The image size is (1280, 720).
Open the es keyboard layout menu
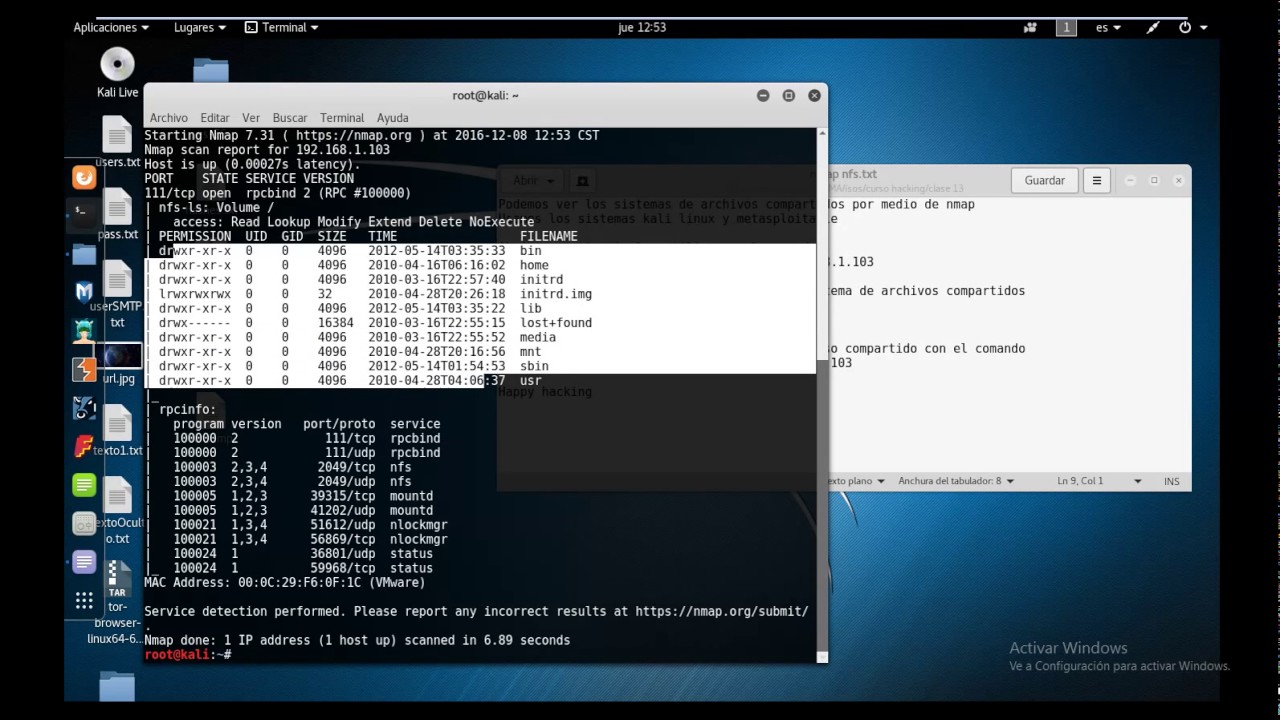pyautogui.click(x=1108, y=28)
